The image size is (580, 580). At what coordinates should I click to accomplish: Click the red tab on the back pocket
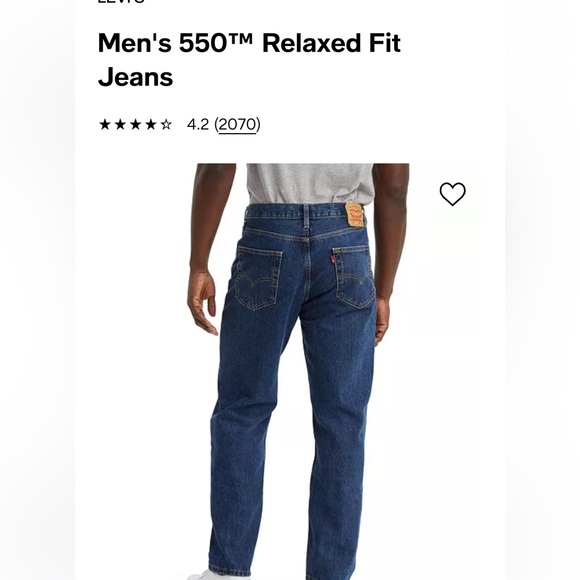click(333, 259)
